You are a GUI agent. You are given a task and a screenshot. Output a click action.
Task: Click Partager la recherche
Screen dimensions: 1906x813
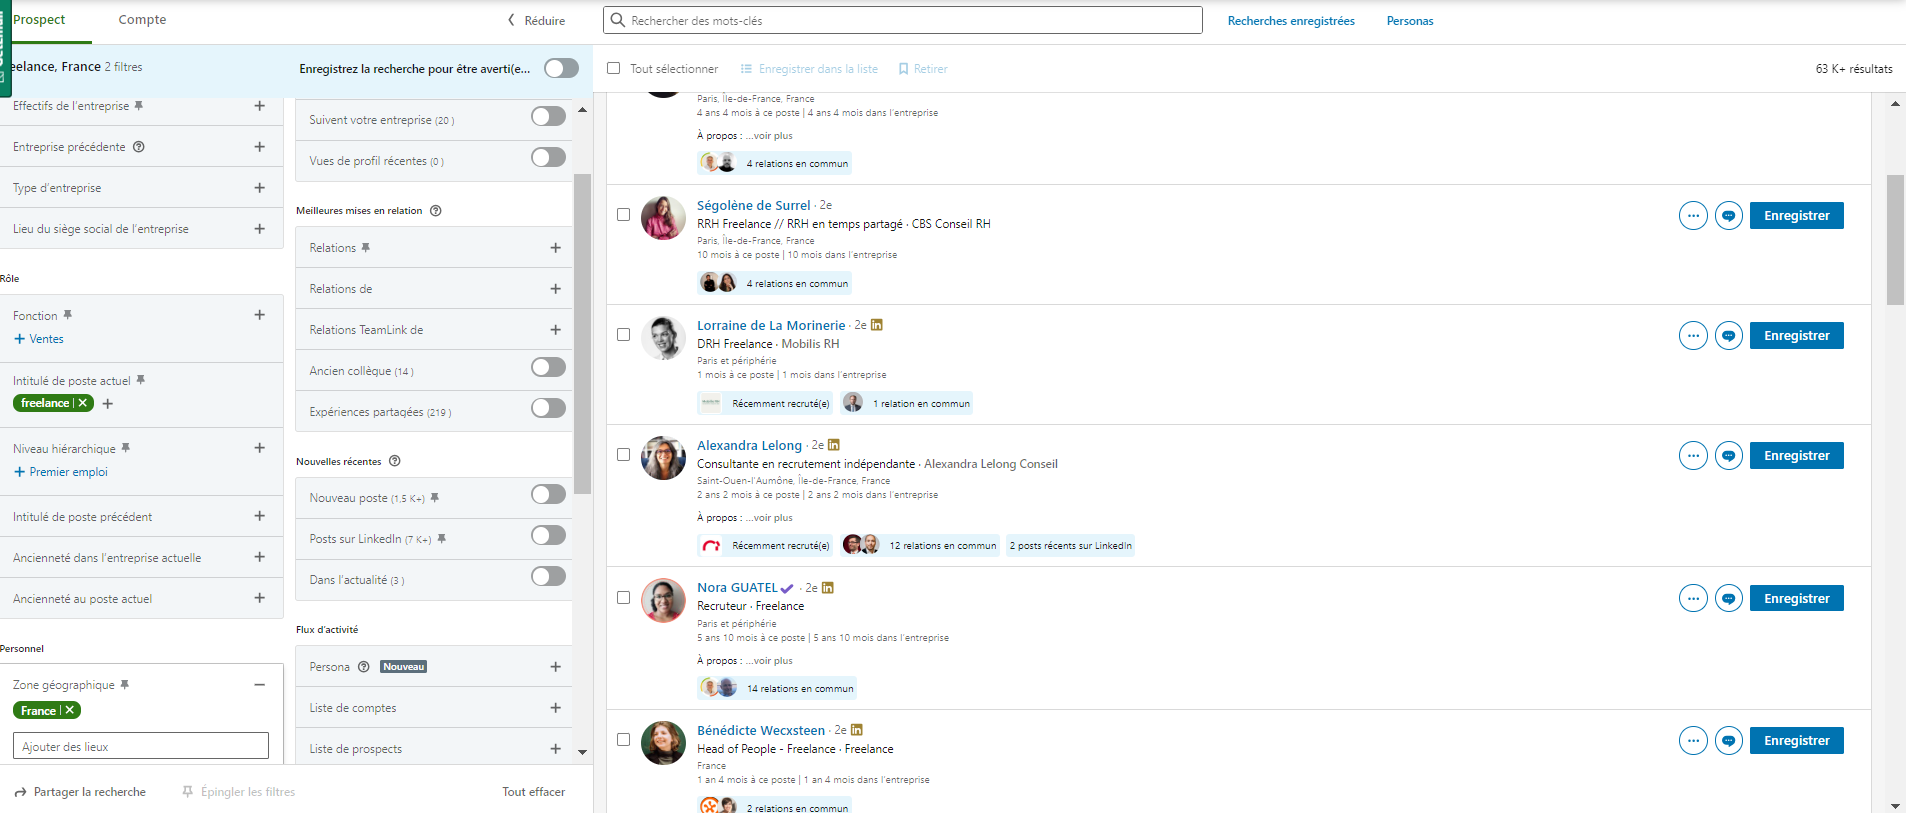click(x=80, y=792)
